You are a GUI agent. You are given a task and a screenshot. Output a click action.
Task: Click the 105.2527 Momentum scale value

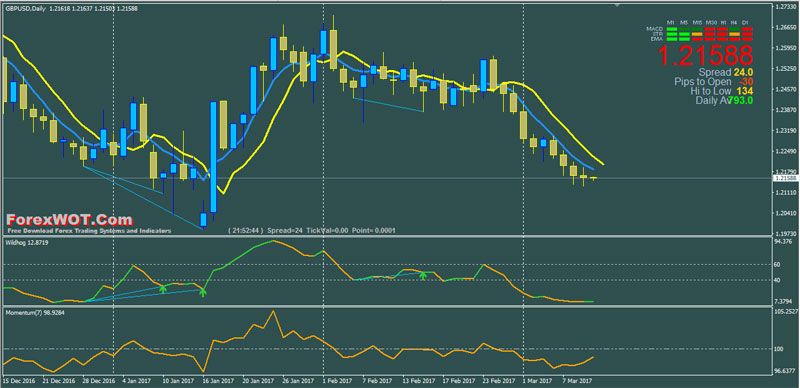coord(785,311)
